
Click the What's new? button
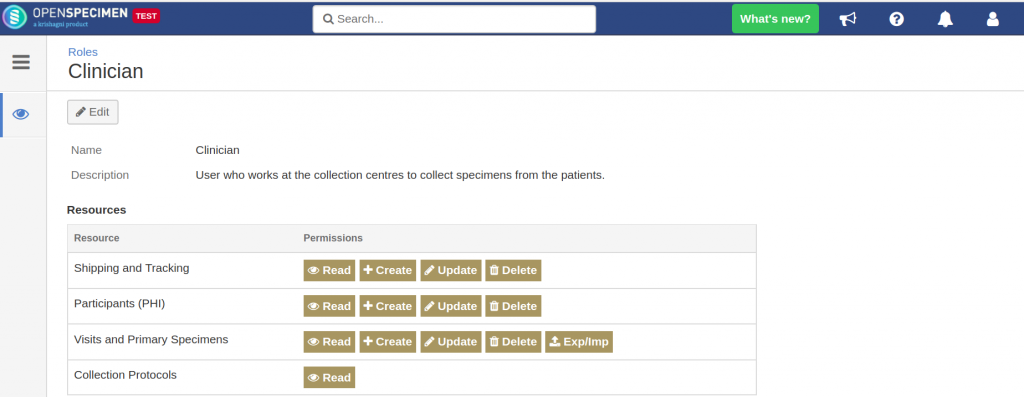(775, 19)
